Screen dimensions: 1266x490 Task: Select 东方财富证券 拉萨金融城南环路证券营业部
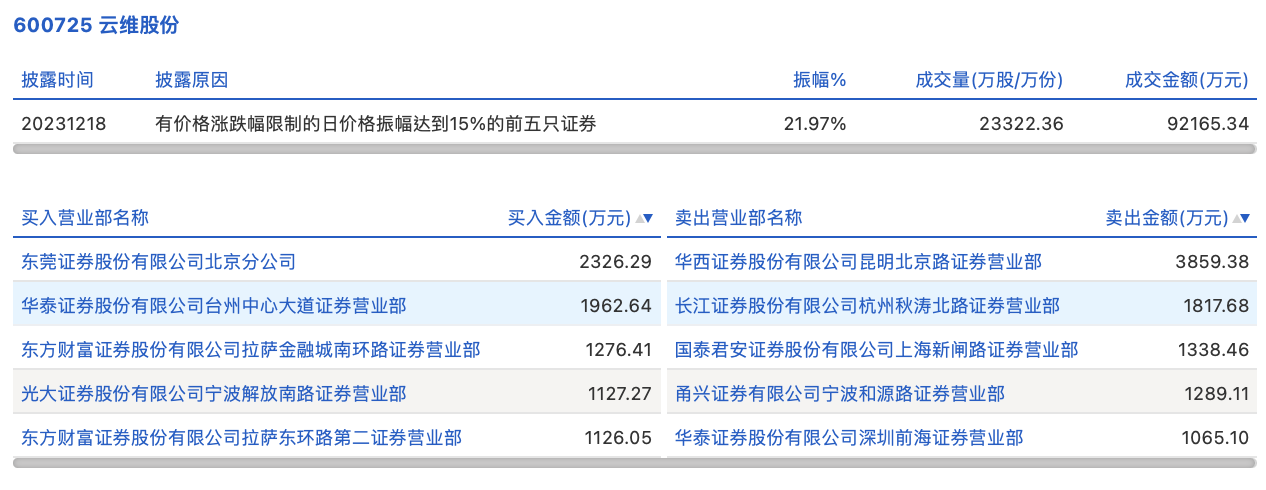pyautogui.click(x=250, y=350)
